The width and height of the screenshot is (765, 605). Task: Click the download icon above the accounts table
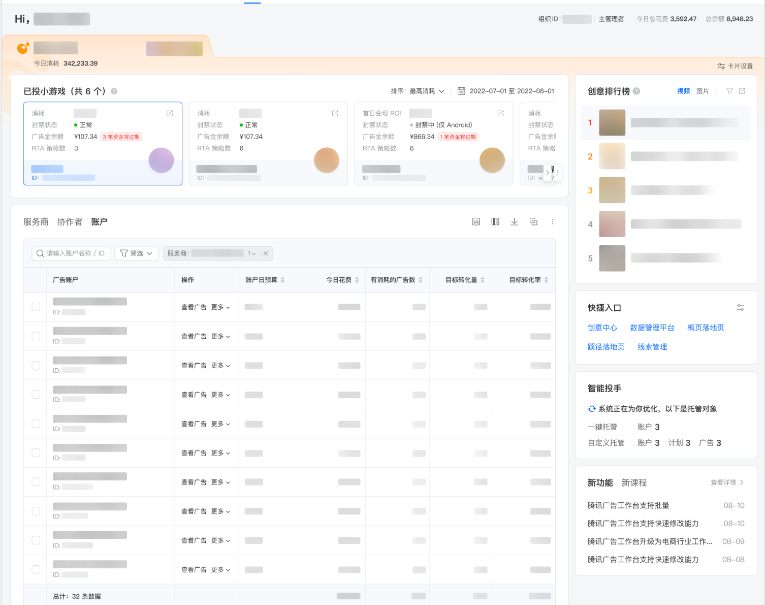click(514, 222)
